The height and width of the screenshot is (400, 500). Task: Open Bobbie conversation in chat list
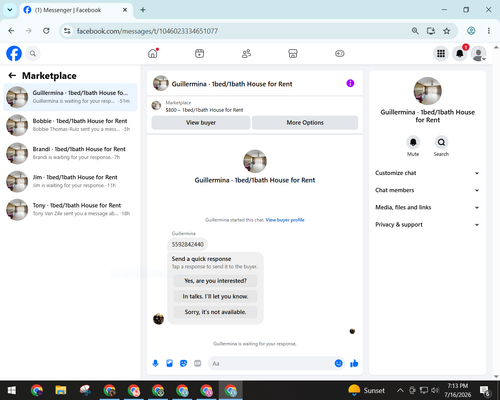click(70, 125)
